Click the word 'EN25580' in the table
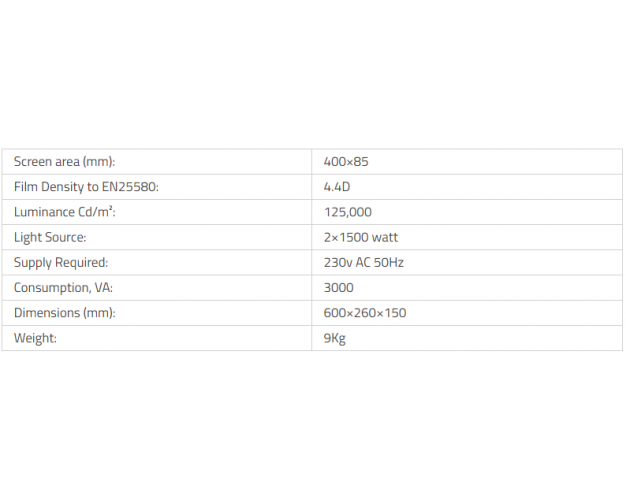Image resolution: width=626 pixels, height=503 pixels. point(130,187)
